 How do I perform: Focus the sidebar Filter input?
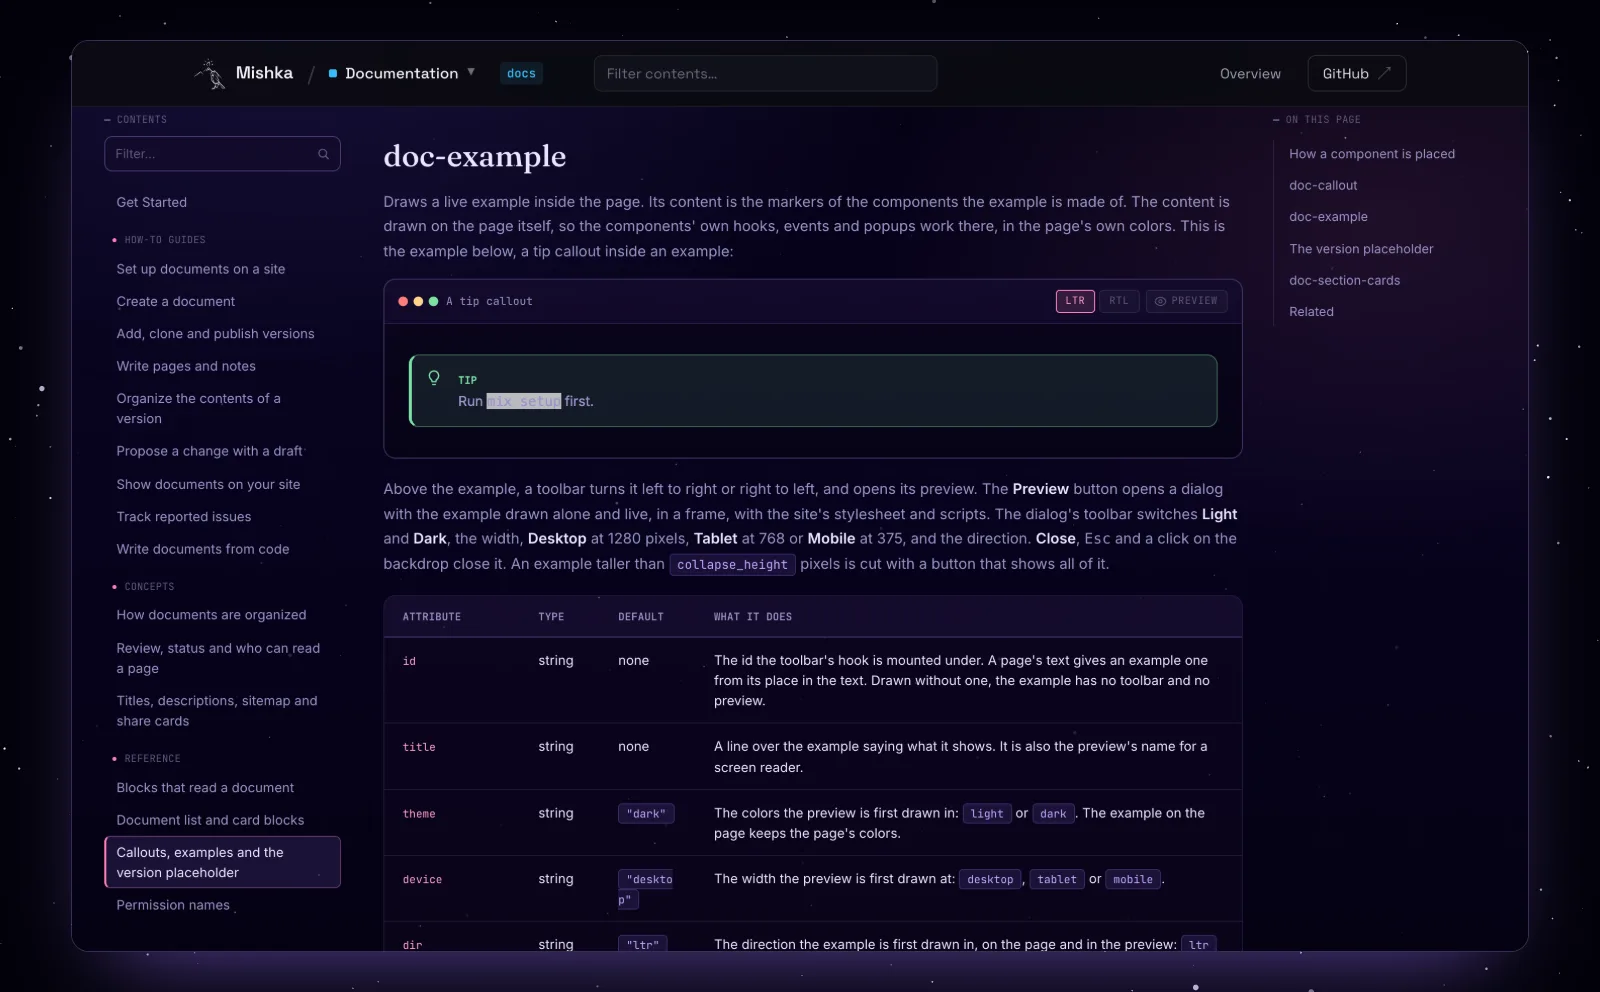[x=222, y=154]
